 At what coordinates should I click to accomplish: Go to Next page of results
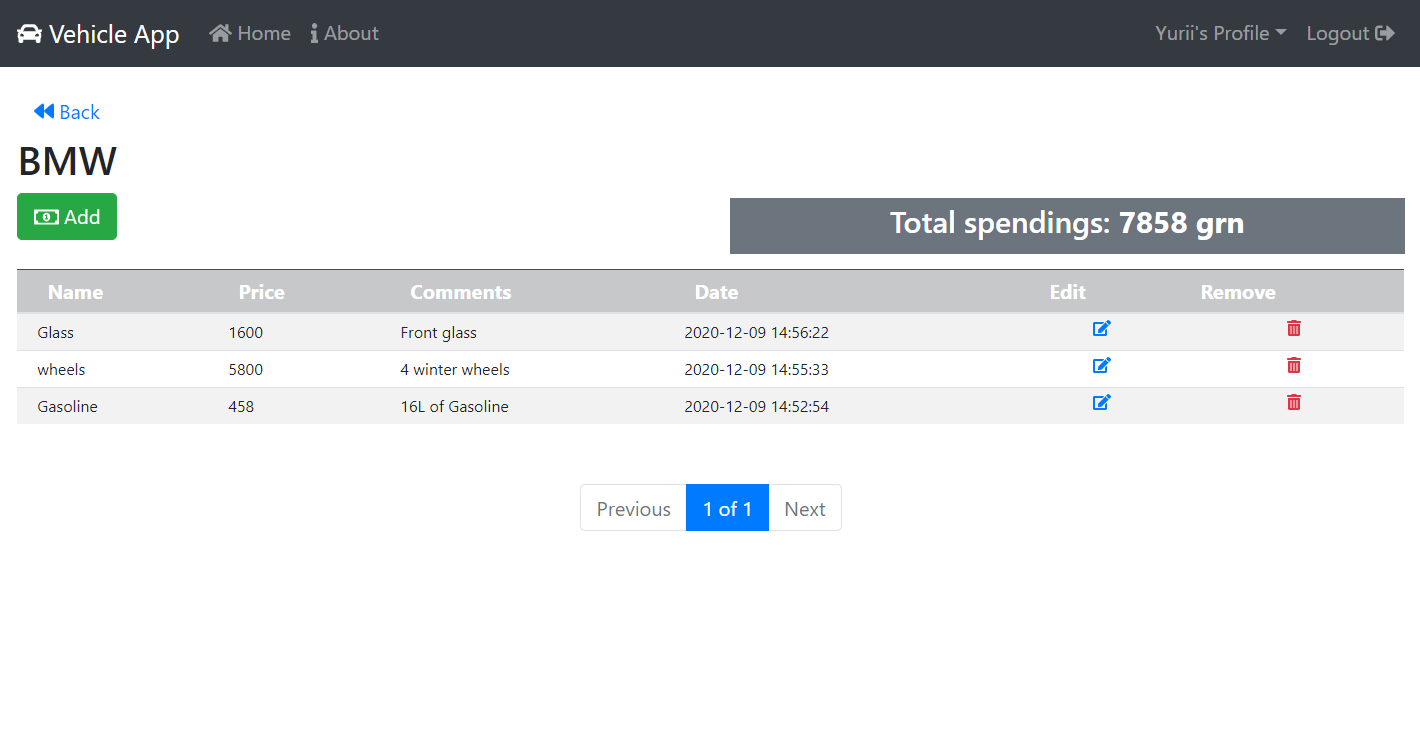click(x=805, y=508)
